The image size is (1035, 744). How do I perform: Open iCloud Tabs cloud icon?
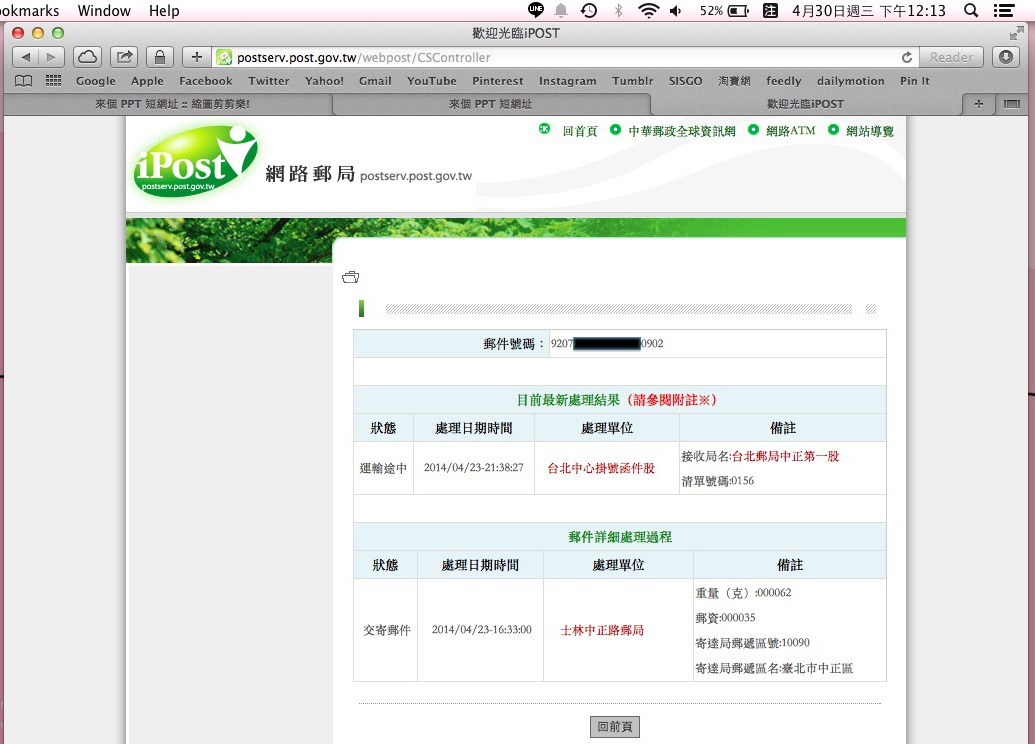pyautogui.click(x=87, y=57)
